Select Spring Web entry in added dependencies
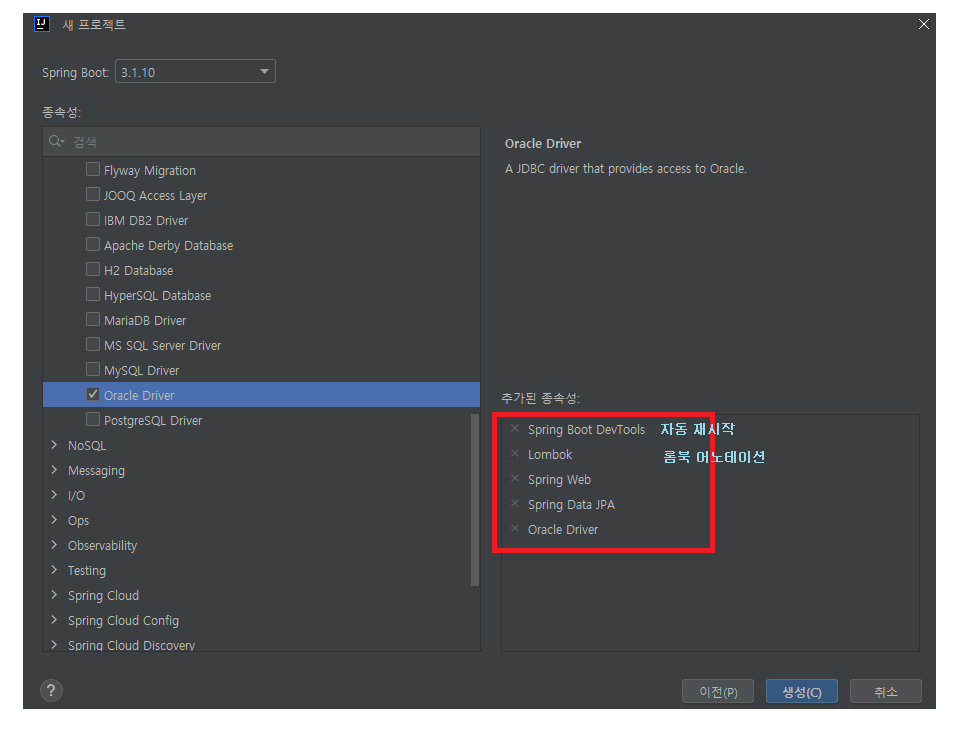Viewport: 955px width, 729px height. coord(559,479)
